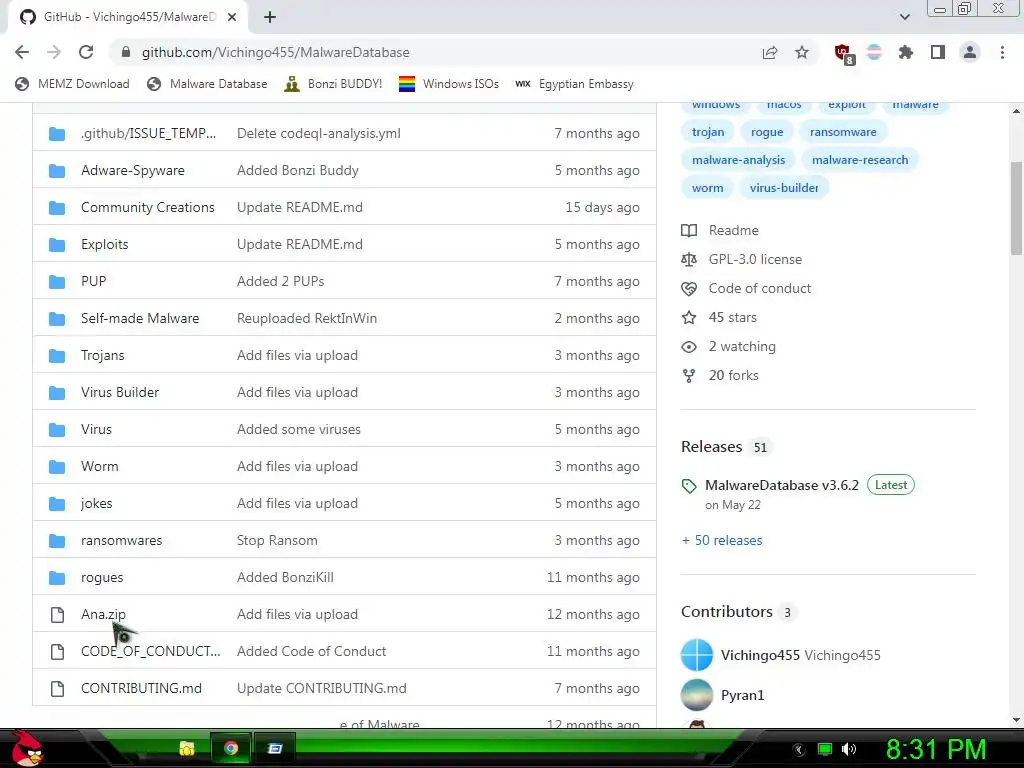Image resolution: width=1024 pixels, height=768 pixels.
Task: Expand the tab search dropdown arrow
Action: [904, 17]
